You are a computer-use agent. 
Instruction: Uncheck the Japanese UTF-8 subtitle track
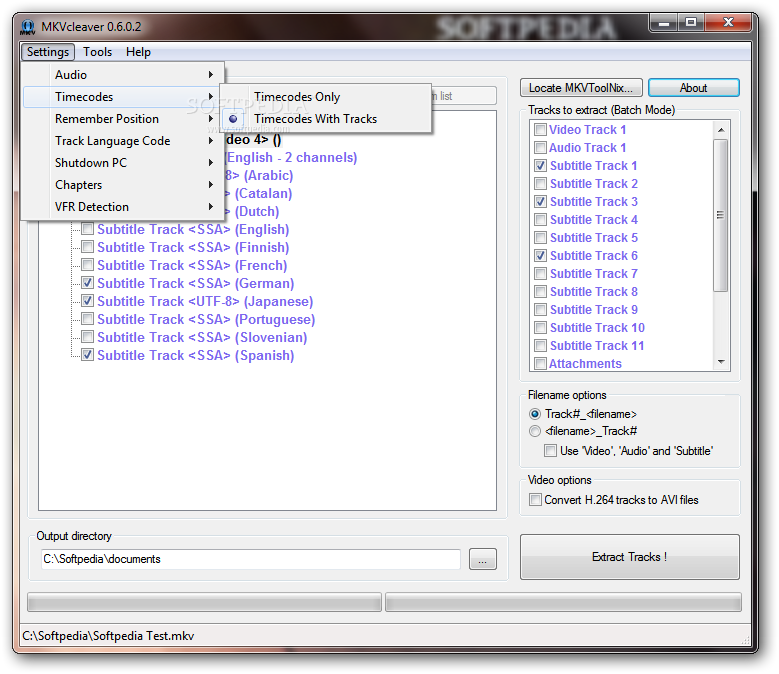coord(87,301)
